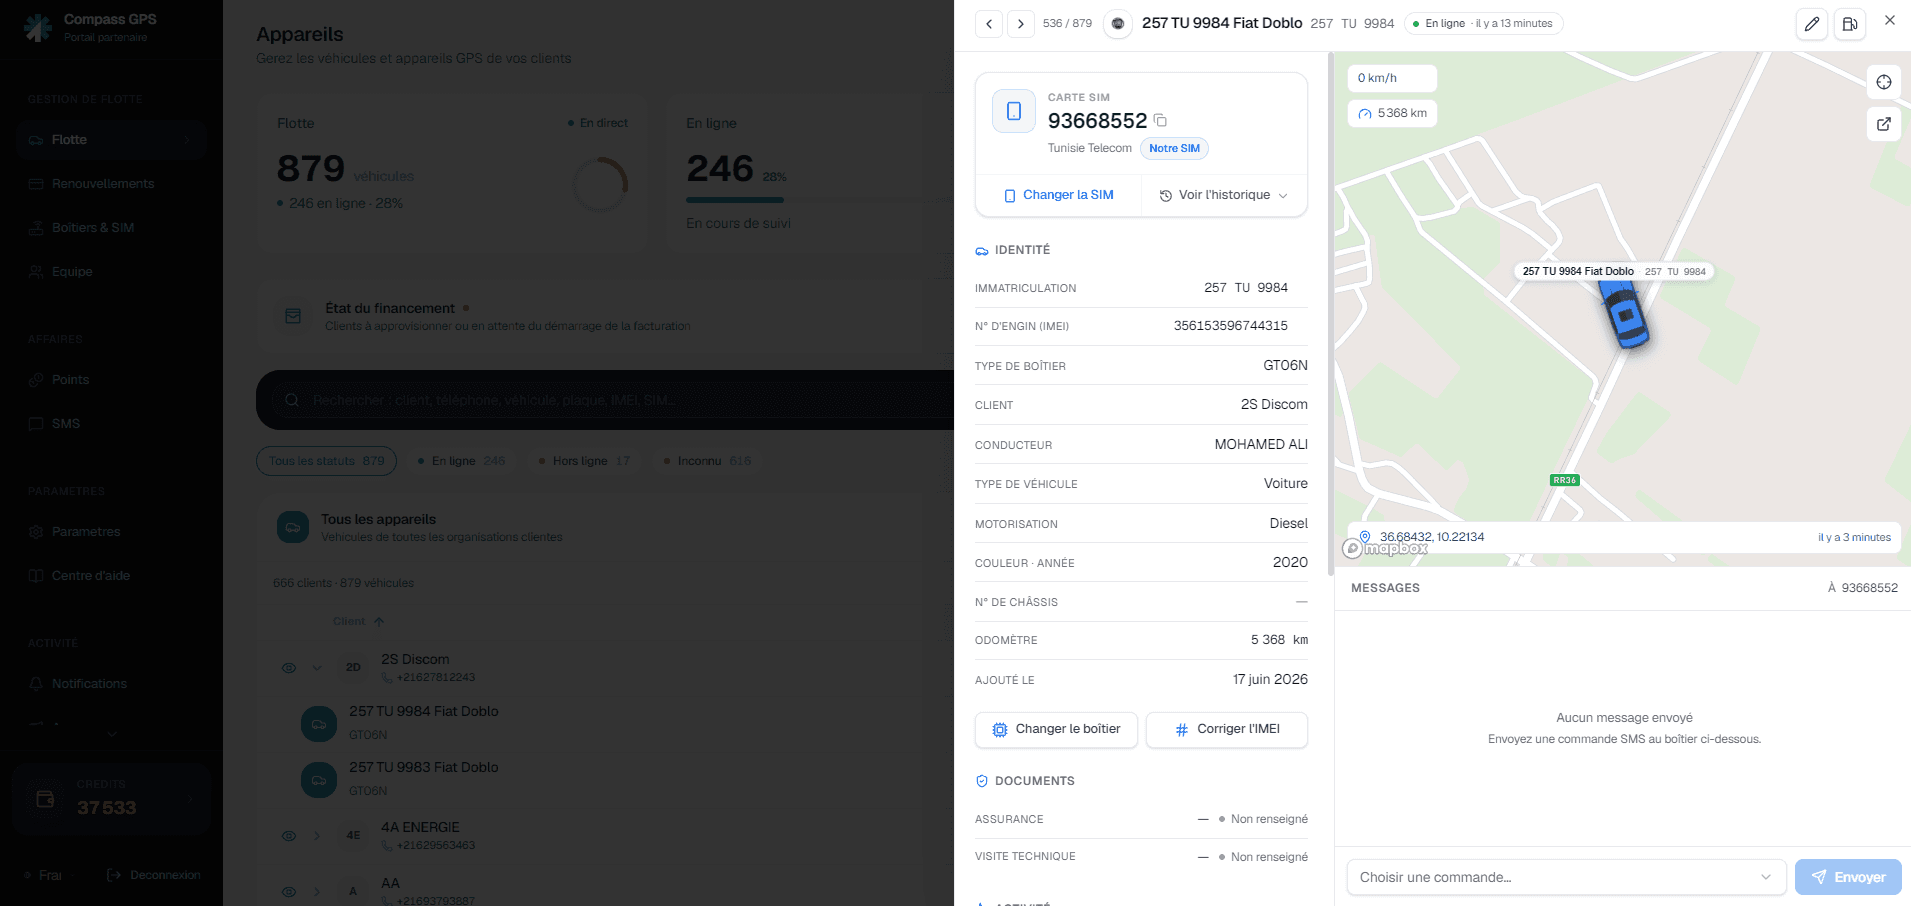Click the detail panel vertical scrollbar
Viewport: 1911px width, 906px height.
coord(1330,314)
